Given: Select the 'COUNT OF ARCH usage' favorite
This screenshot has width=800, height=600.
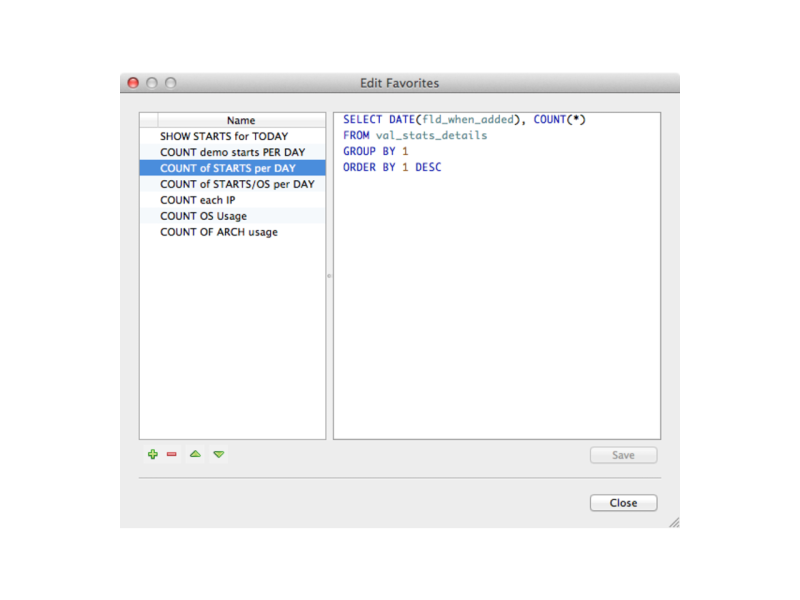Looking at the screenshot, I should pyautogui.click(x=233, y=232).
